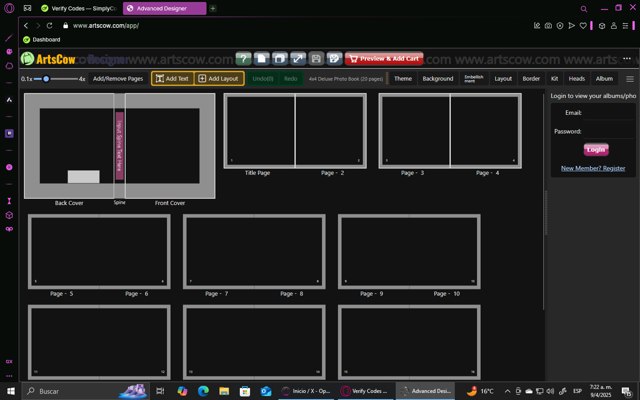This screenshot has height=400, width=640.
Task: Click the pink Login button
Action: pyautogui.click(x=596, y=150)
